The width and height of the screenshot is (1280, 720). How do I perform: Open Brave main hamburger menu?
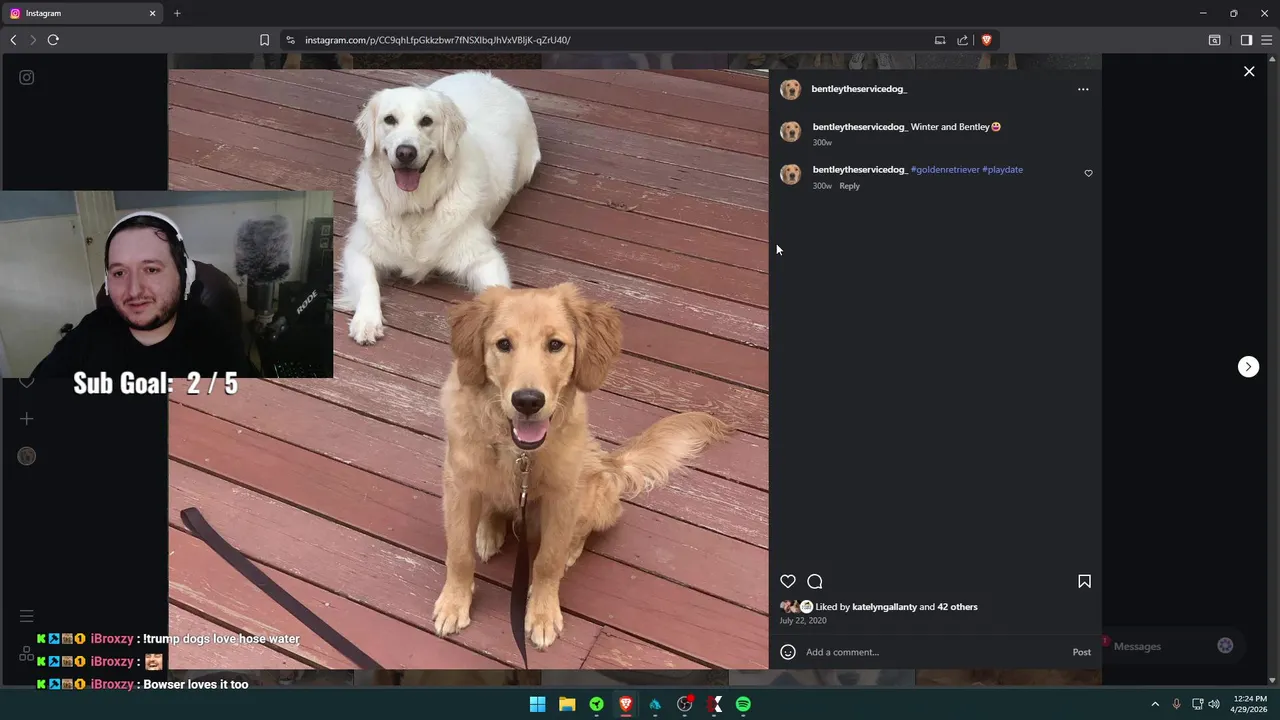(x=1267, y=40)
